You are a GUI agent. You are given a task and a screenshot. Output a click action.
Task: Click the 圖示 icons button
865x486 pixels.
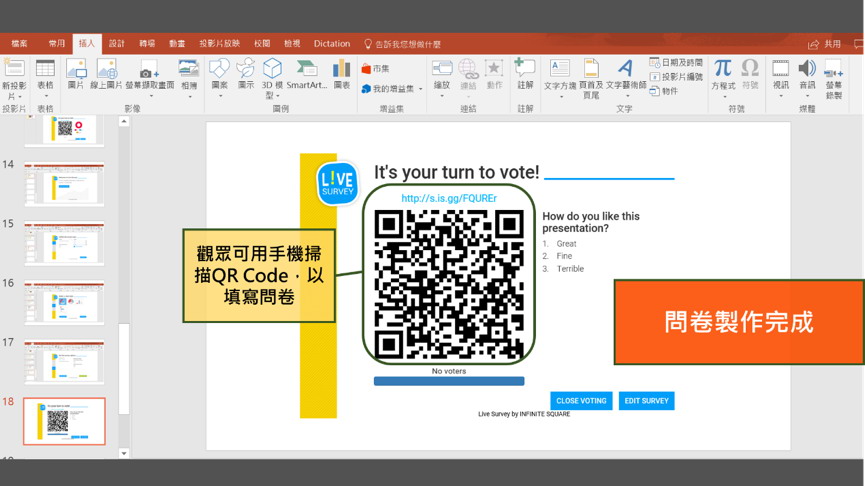click(x=245, y=68)
